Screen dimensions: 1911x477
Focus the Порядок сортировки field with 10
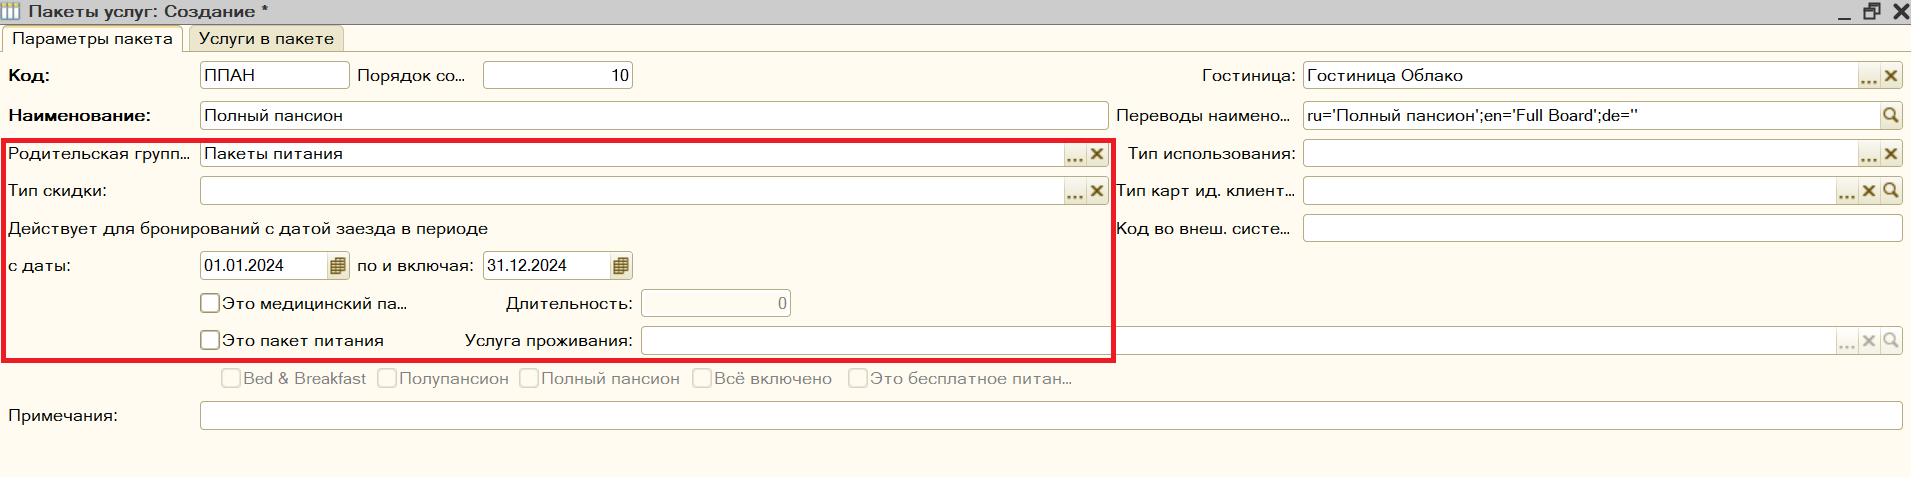[558, 76]
